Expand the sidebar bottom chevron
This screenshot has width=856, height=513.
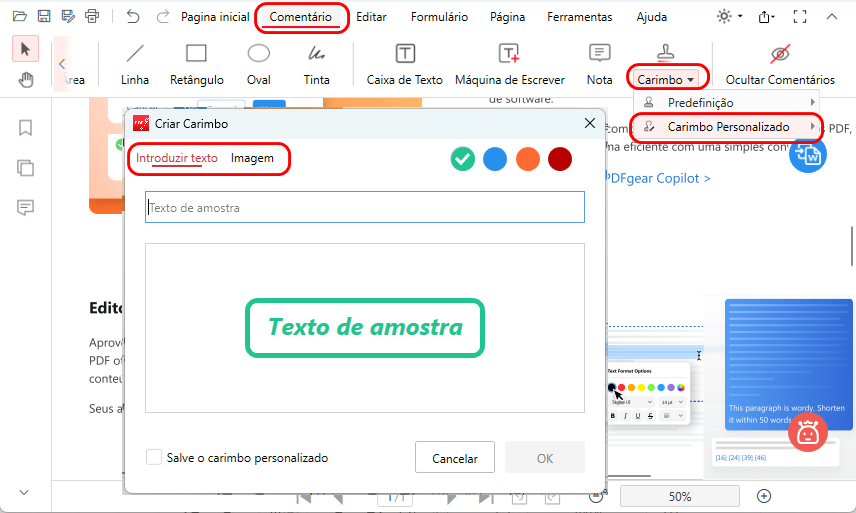(x=24, y=492)
